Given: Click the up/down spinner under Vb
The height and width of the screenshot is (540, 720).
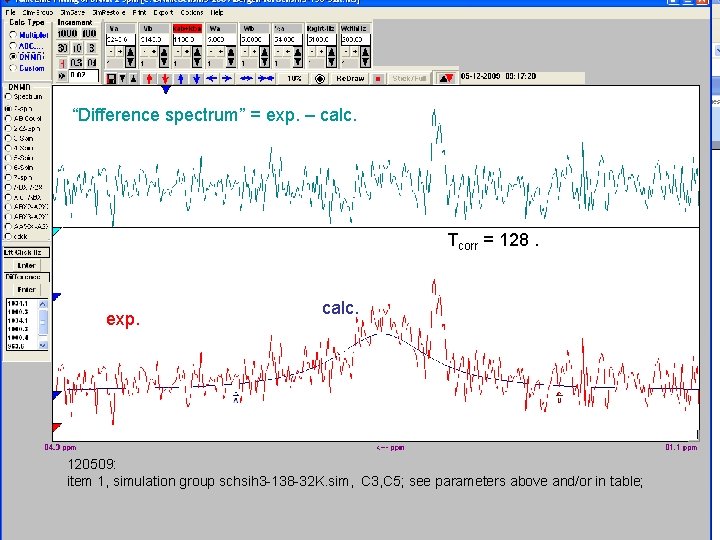Looking at the screenshot, I should [164, 57].
